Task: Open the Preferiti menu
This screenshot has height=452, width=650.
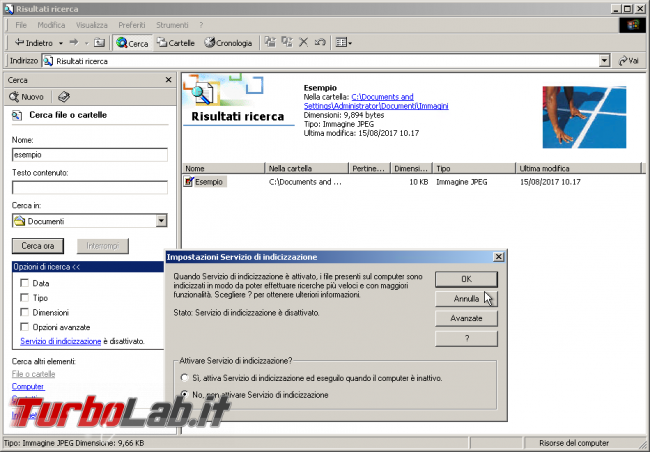Action: click(132, 25)
